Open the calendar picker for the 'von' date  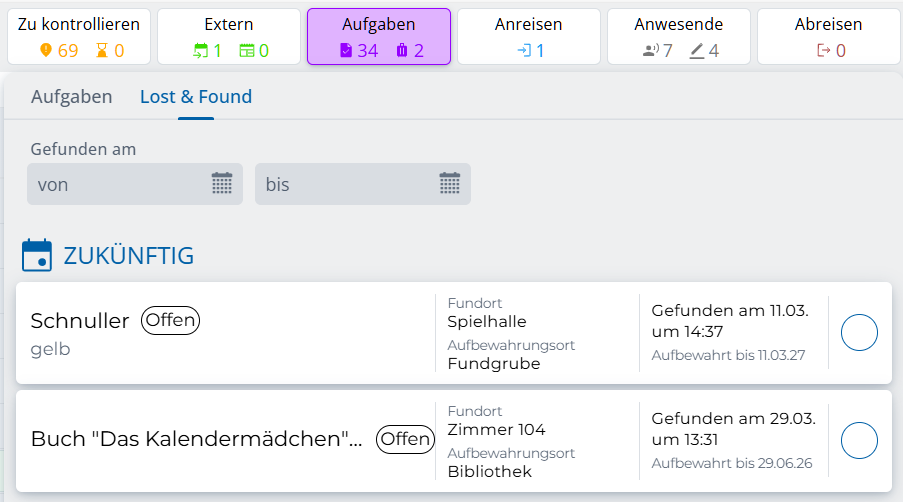click(x=222, y=184)
